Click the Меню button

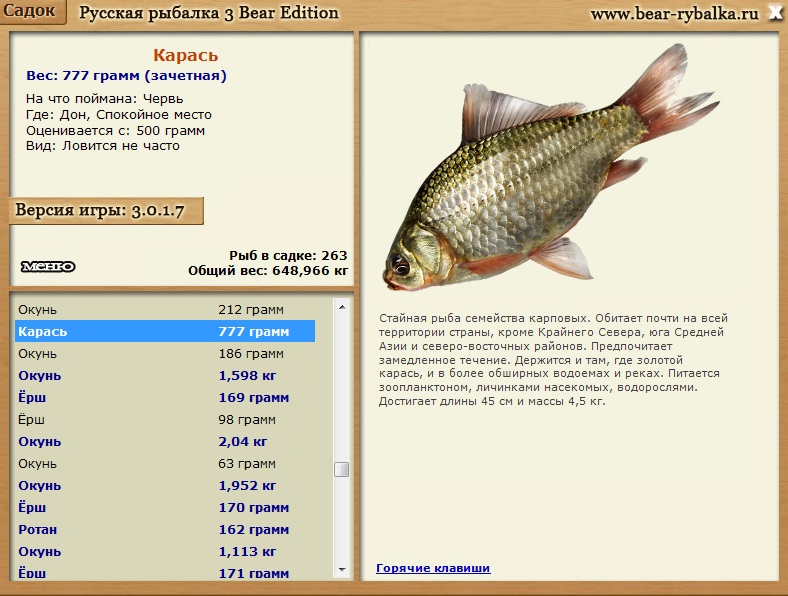tap(48, 266)
